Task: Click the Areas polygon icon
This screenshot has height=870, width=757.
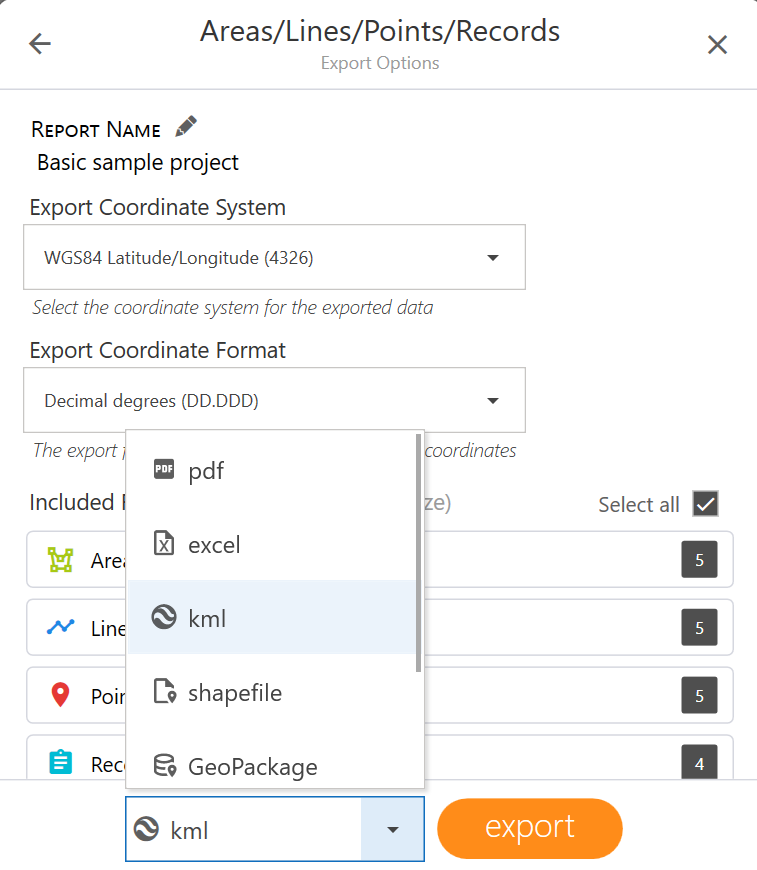Action: 61,560
